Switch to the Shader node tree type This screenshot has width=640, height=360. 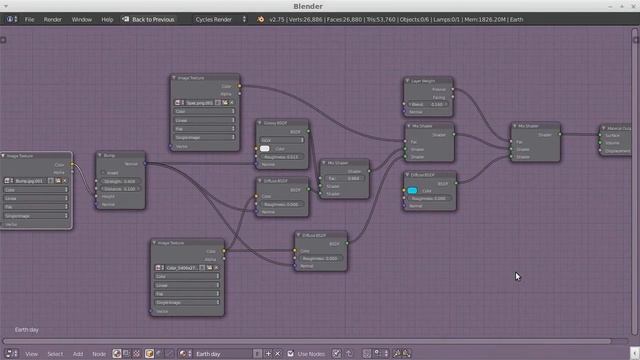pyautogui.click(x=117, y=353)
